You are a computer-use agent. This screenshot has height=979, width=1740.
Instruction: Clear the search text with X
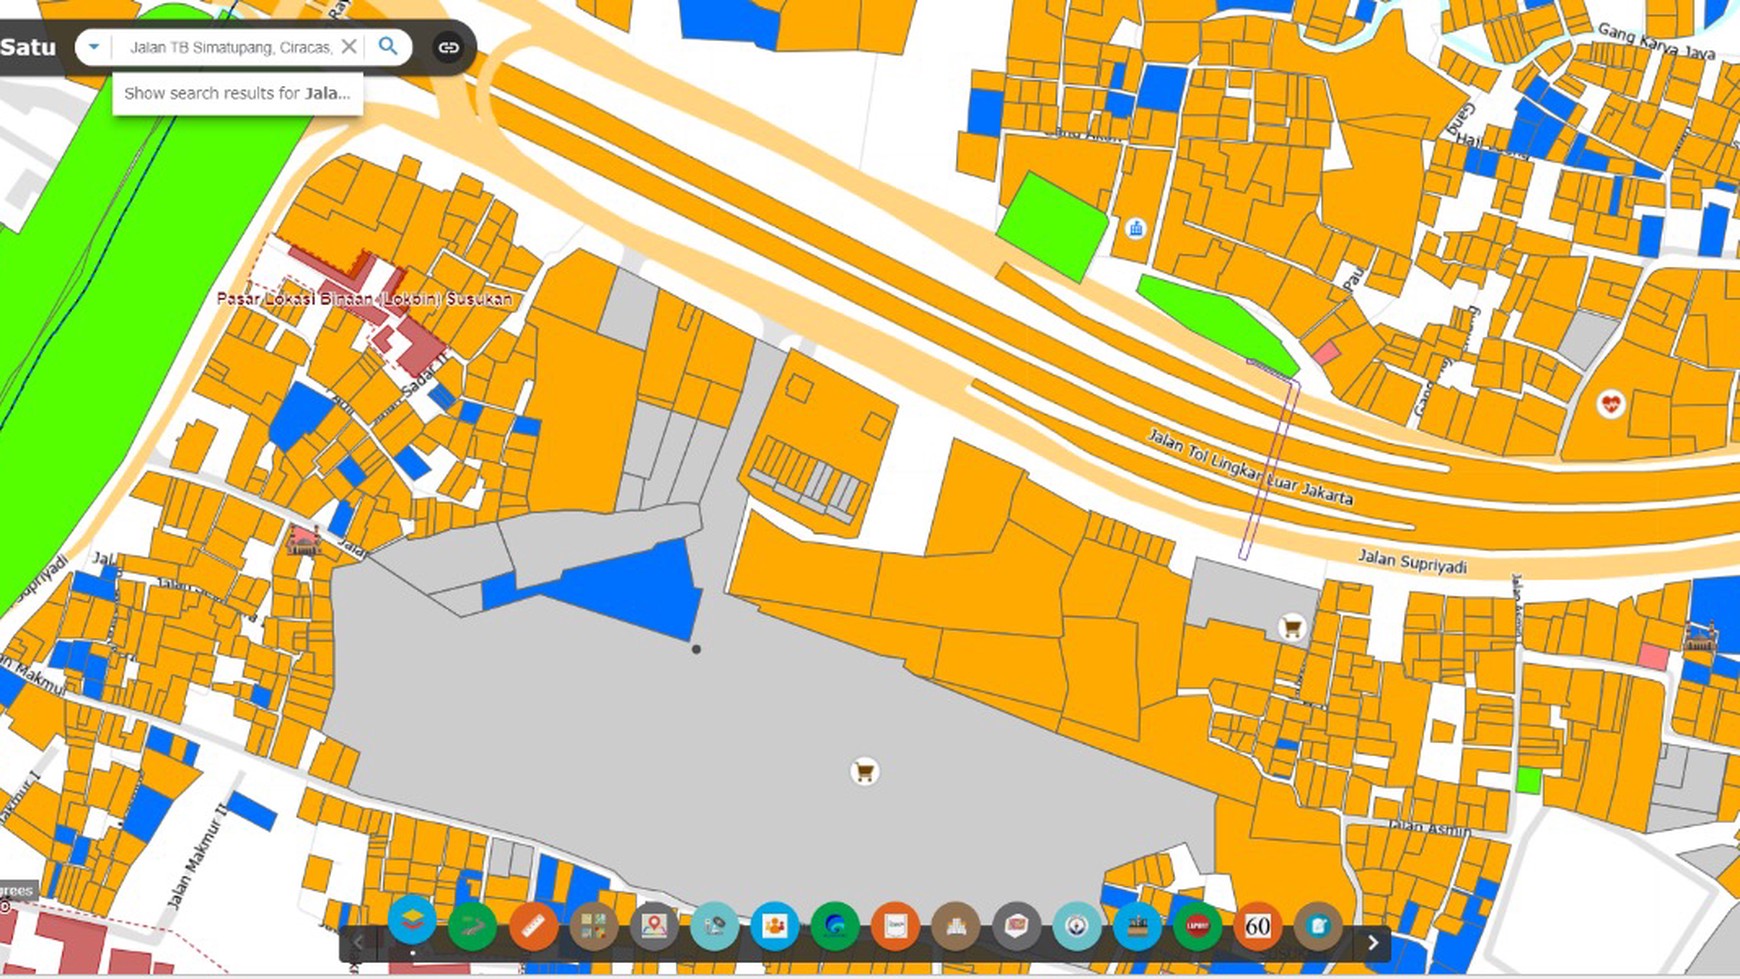349,46
